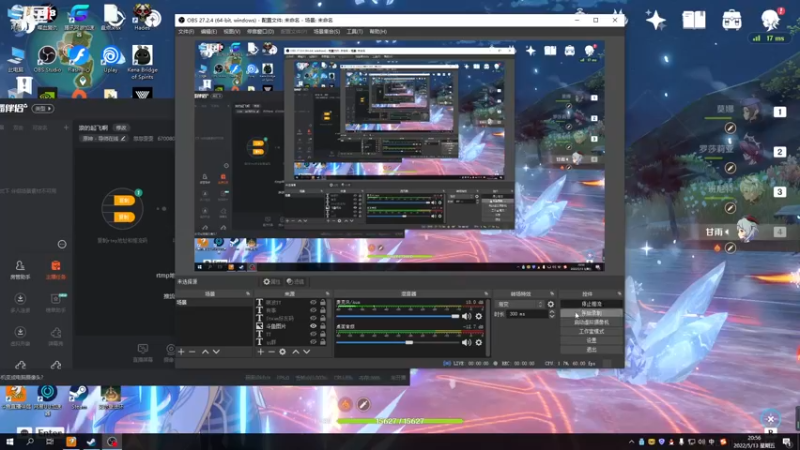Open source 属性 properties button
The image size is (800, 450).
pos(271,282)
